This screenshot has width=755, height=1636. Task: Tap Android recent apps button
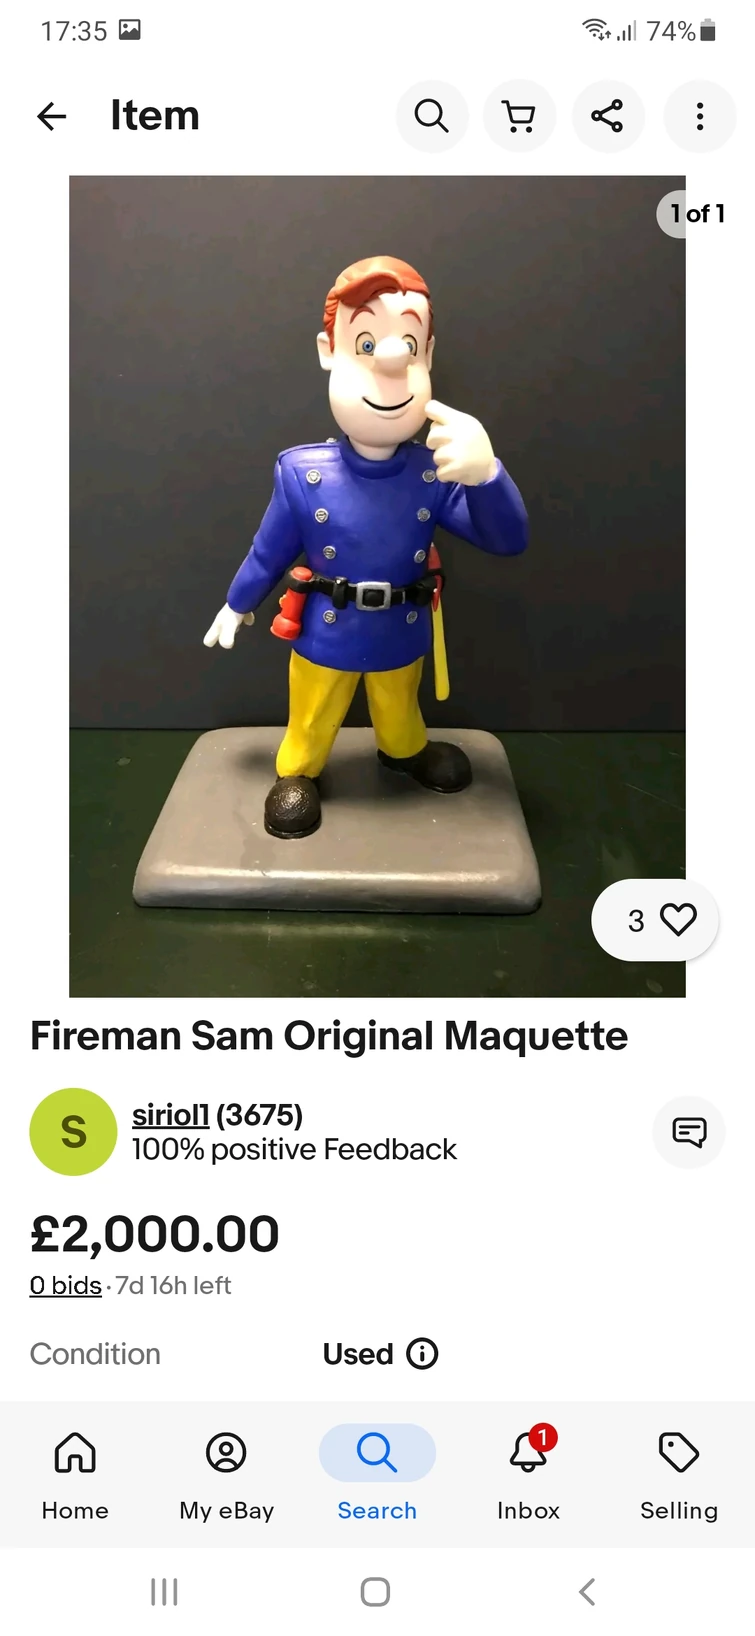point(164,1591)
